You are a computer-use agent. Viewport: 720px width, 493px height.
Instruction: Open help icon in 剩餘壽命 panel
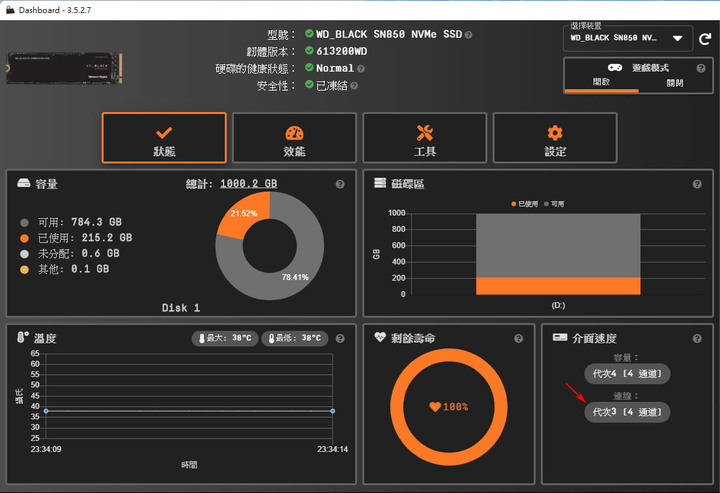pyautogui.click(x=518, y=338)
